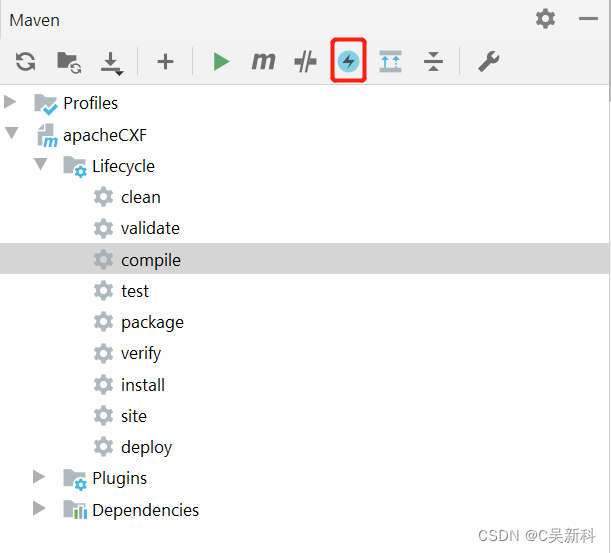Collapse all tree nodes icon
The image size is (611, 553).
(x=433, y=62)
